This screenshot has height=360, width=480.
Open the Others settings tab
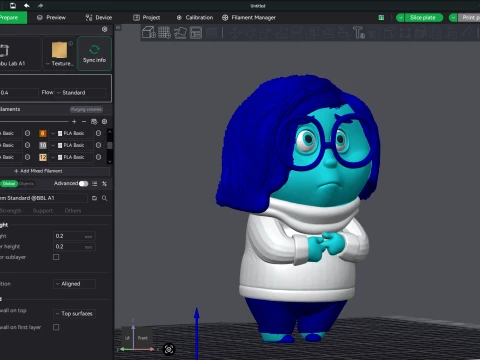pyautogui.click(x=73, y=211)
